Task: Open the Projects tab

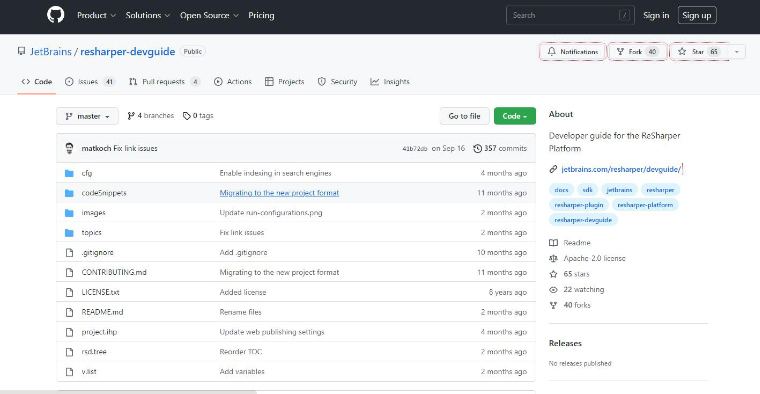Action: [285, 81]
